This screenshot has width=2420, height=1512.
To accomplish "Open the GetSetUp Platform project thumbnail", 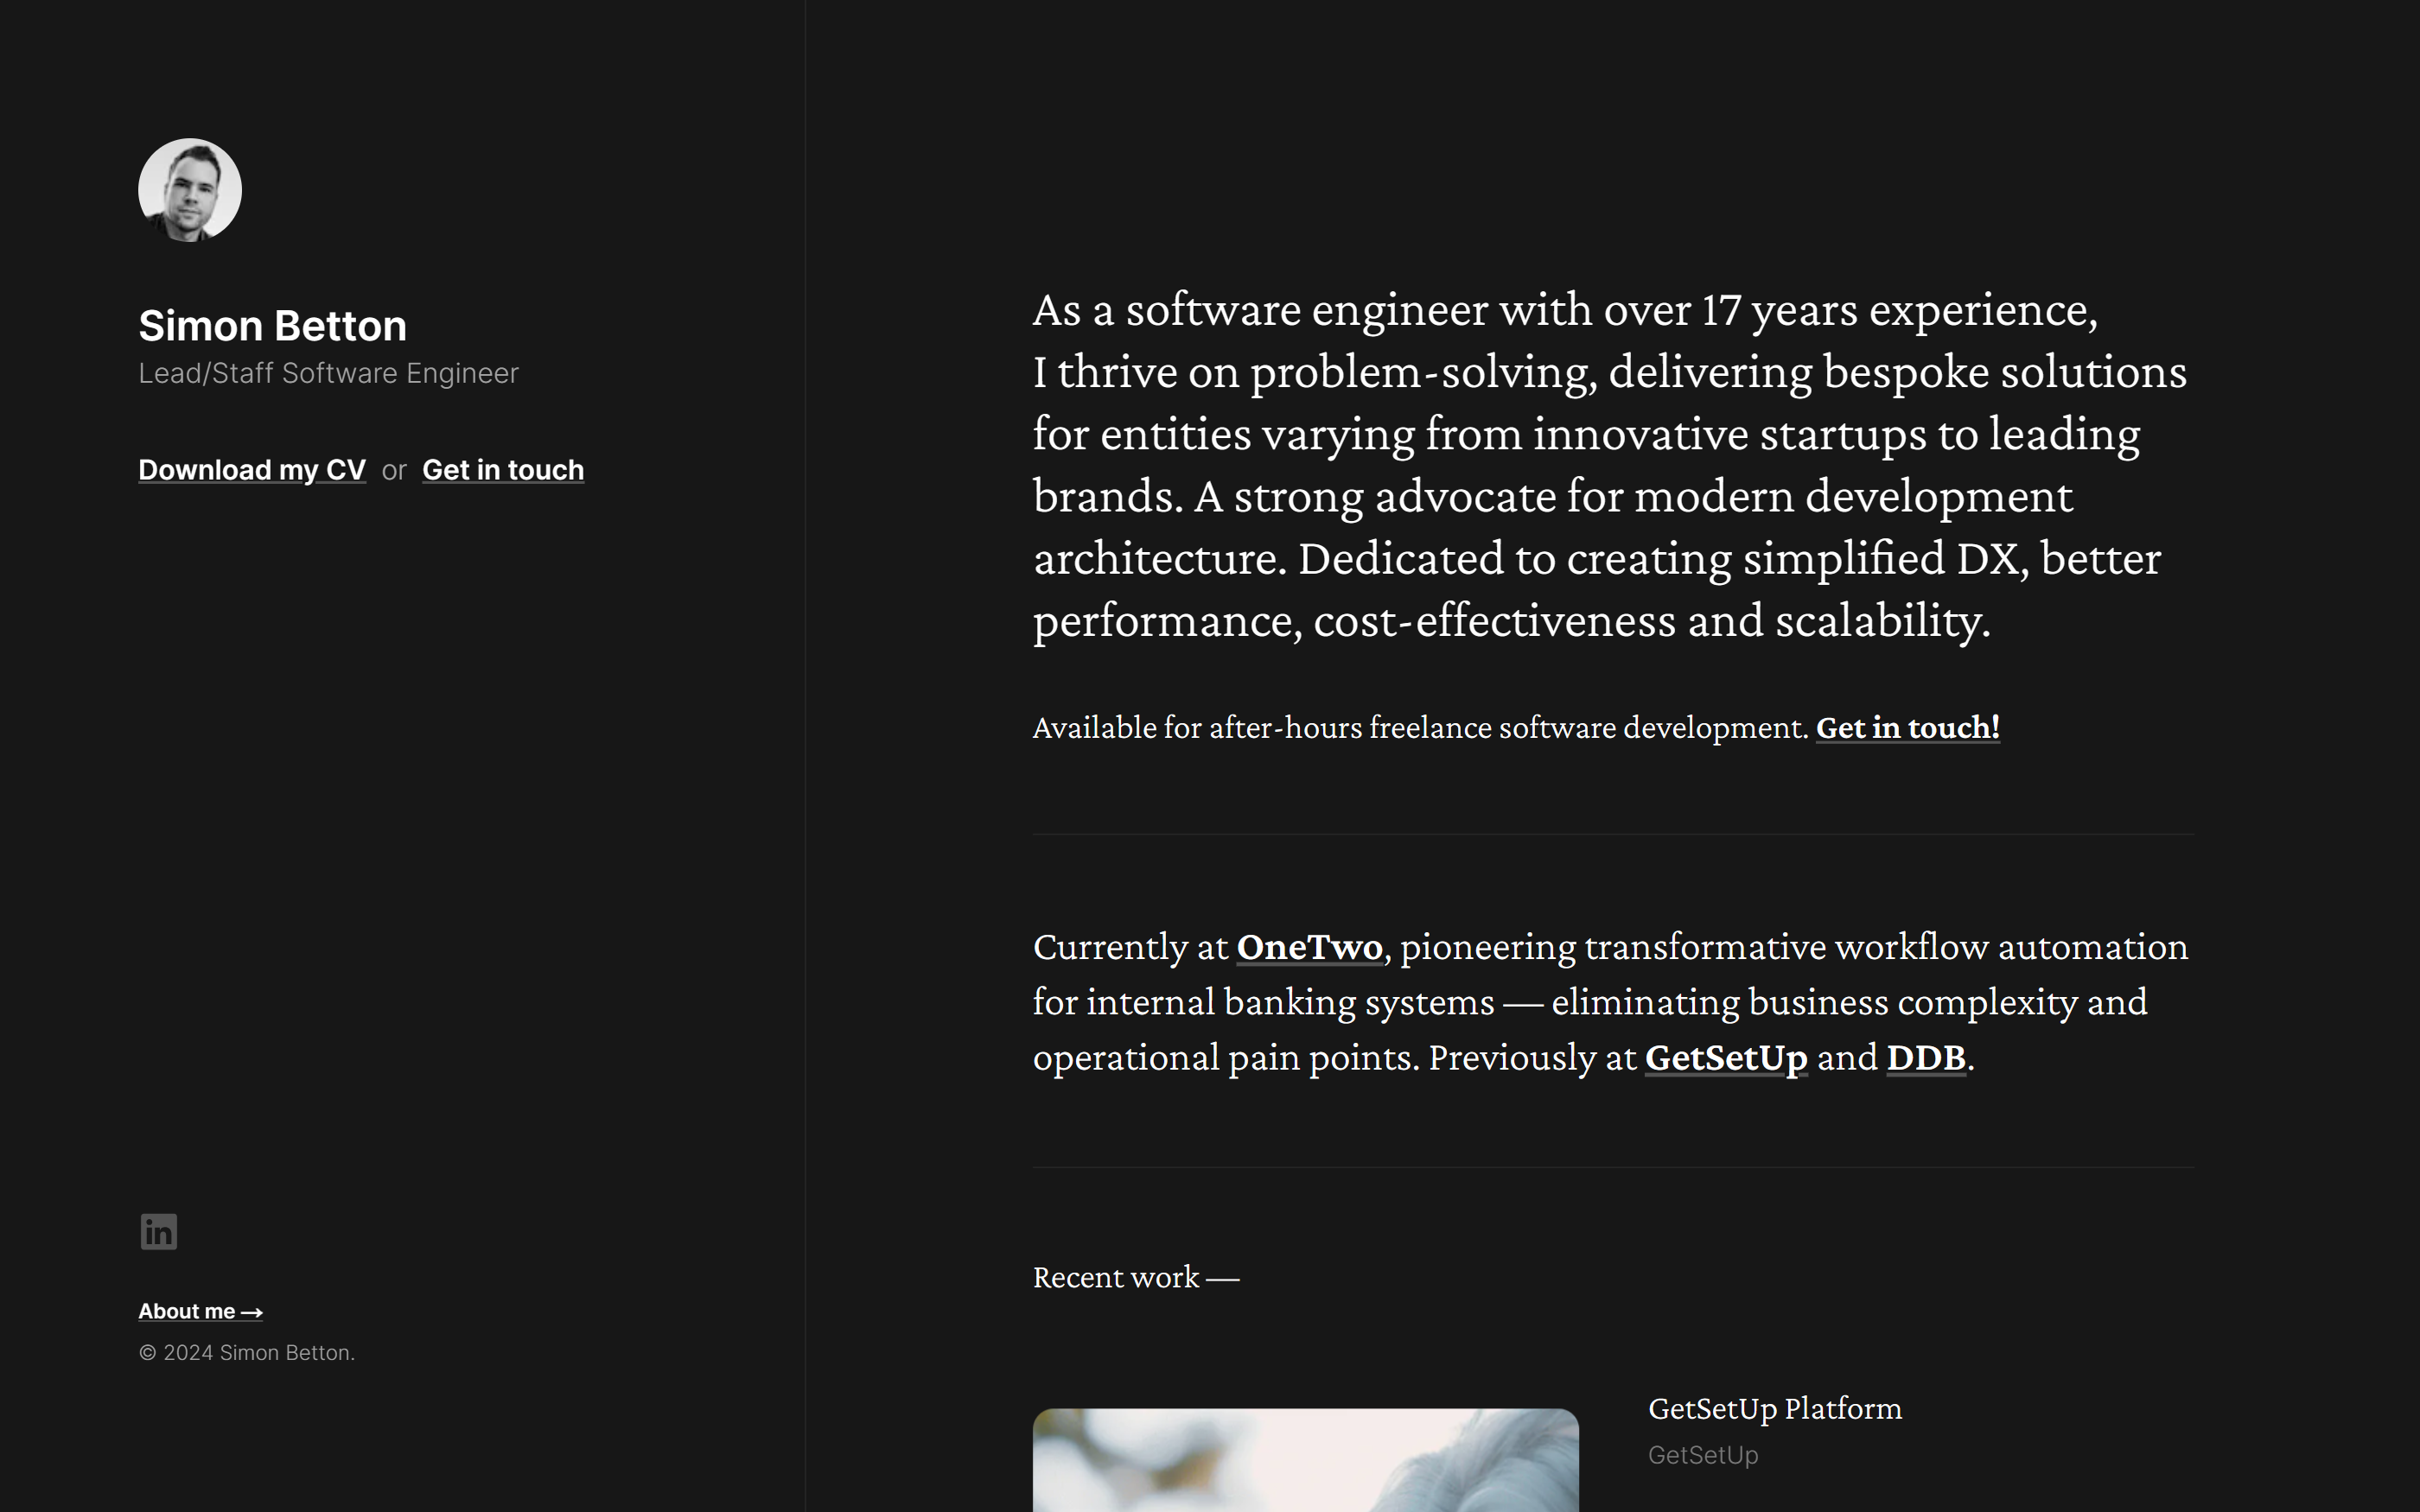I will coord(1306,1460).
